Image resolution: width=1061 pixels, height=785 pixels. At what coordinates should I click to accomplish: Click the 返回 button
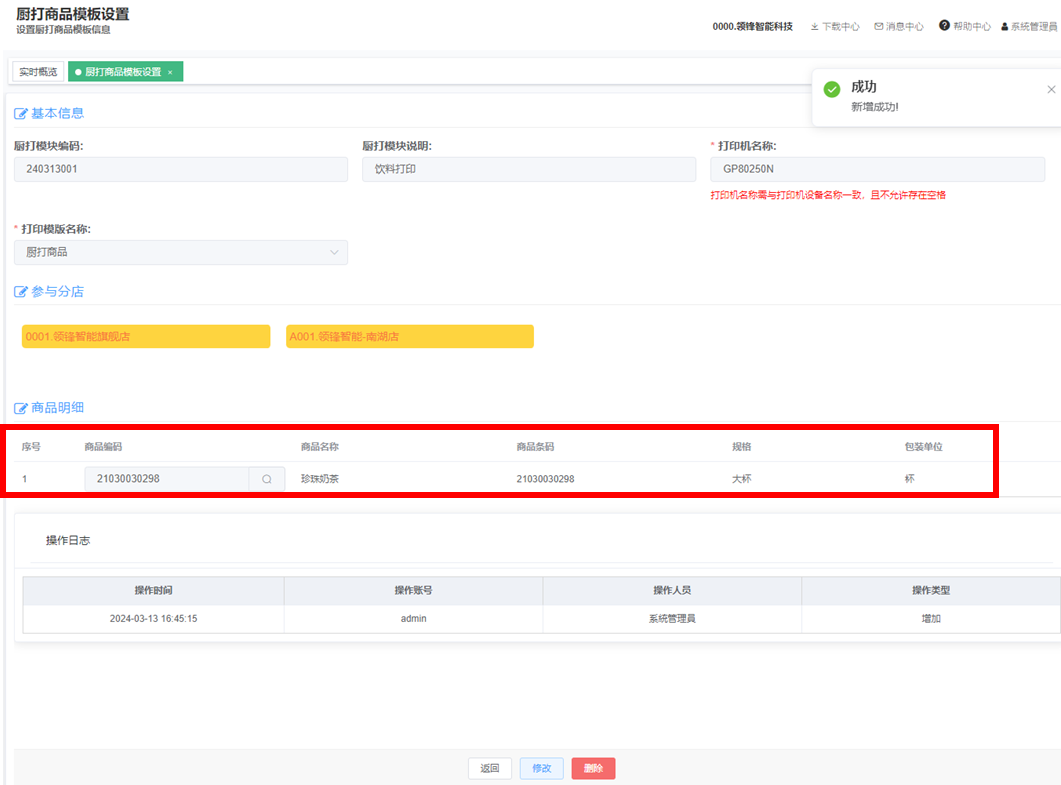pyautogui.click(x=489, y=768)
